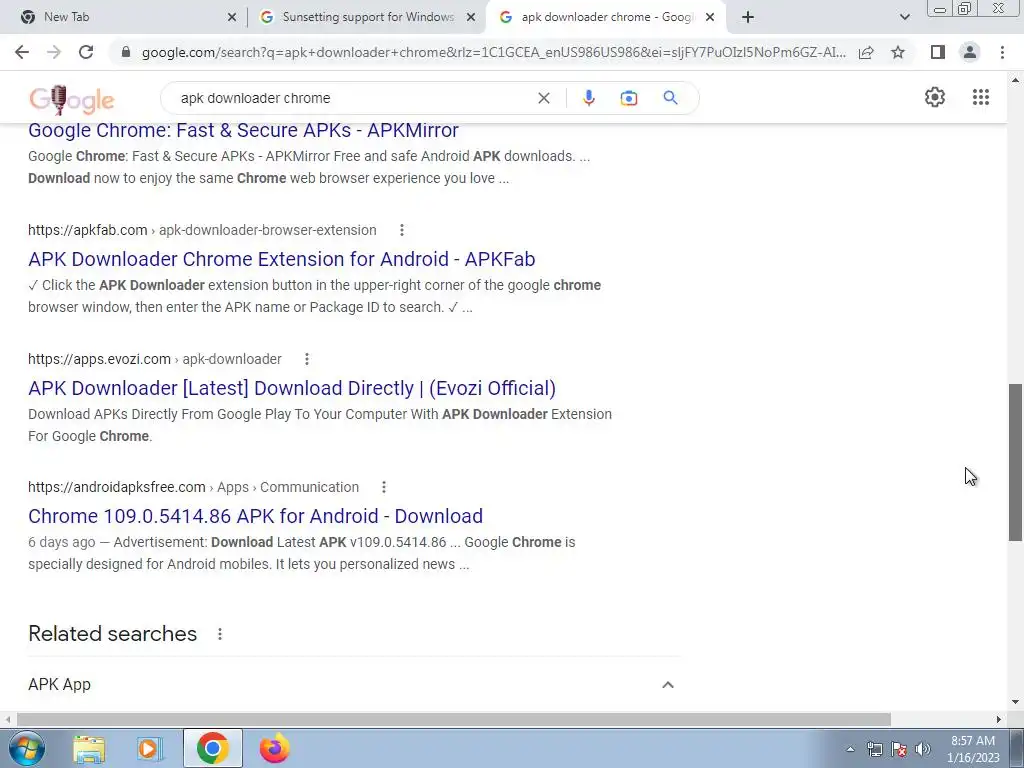Launch Firefox from the taskbar
The width and height of the screenshot is (1024, 768).
274,748
